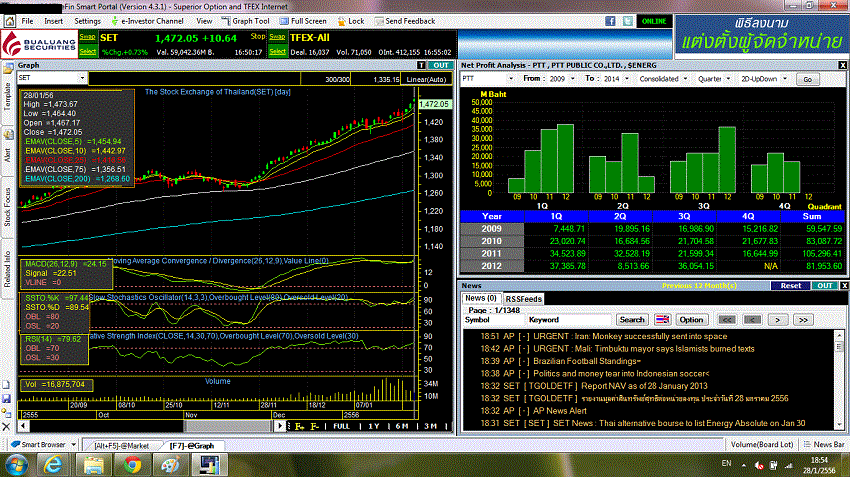Open the e-Investor Channel

(x=147, y=21)
